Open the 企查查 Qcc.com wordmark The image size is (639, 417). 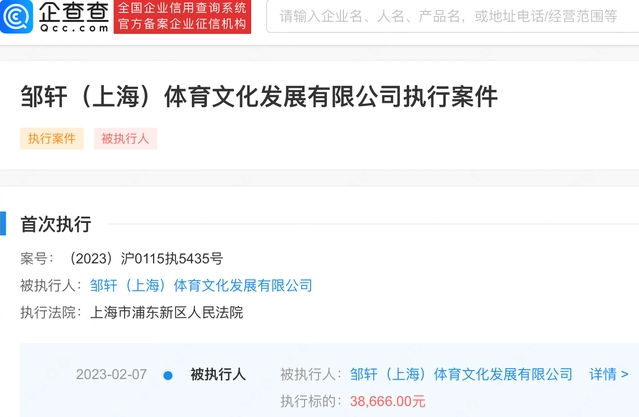point(74,17)
